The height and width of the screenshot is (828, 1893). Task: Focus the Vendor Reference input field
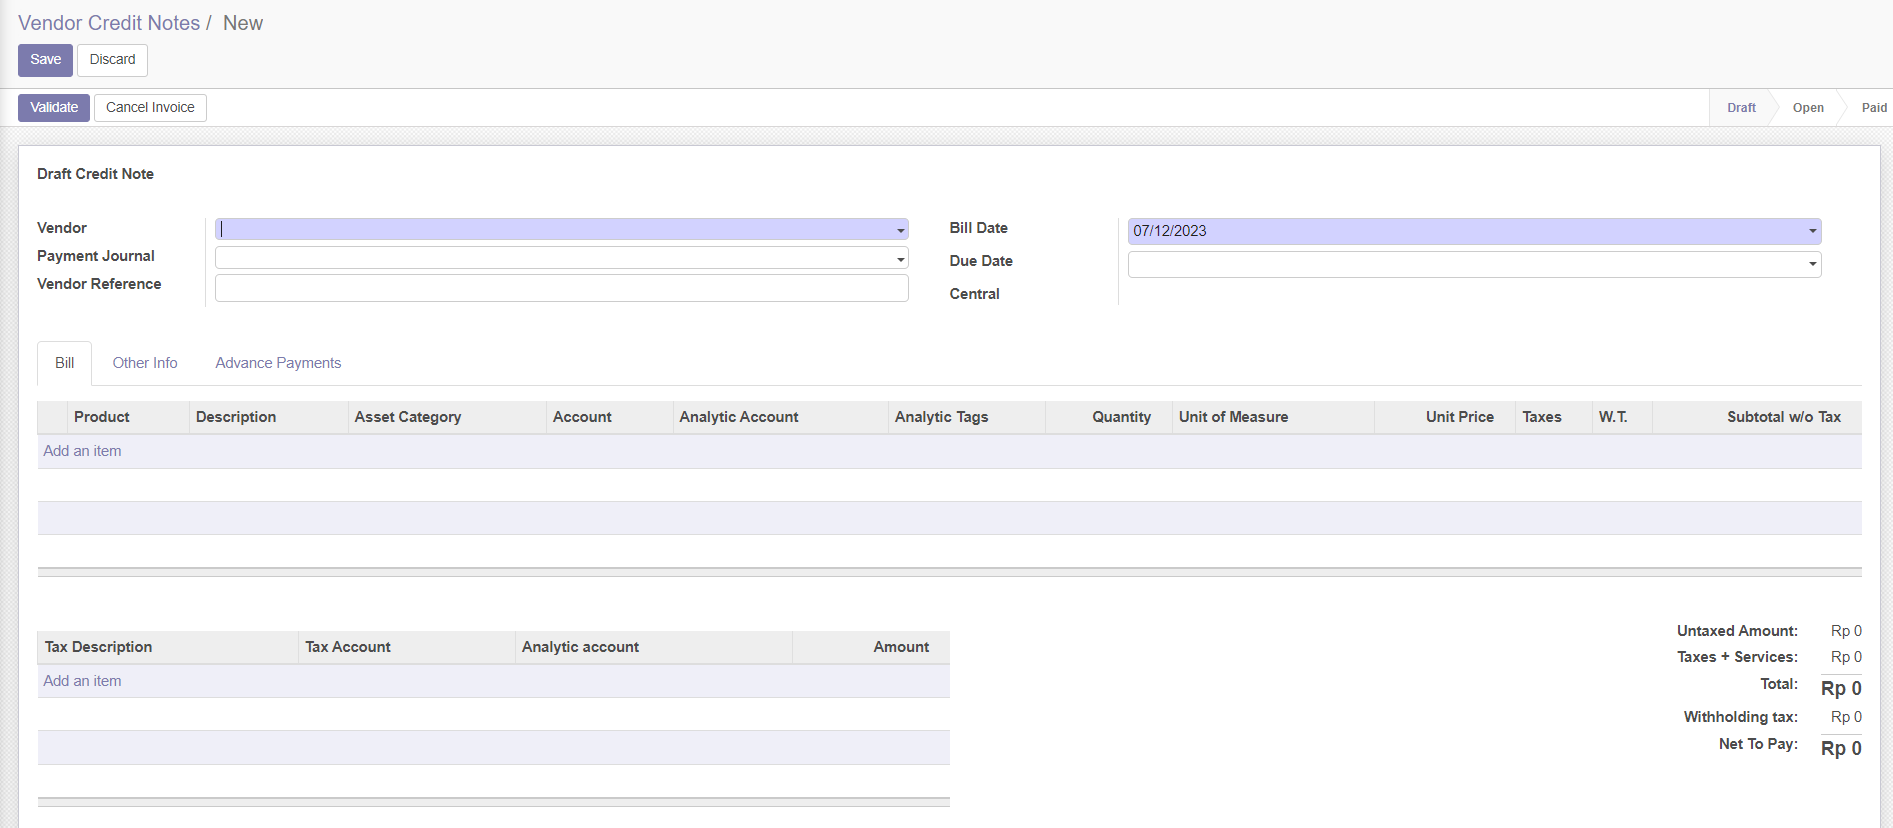(561, 288)
